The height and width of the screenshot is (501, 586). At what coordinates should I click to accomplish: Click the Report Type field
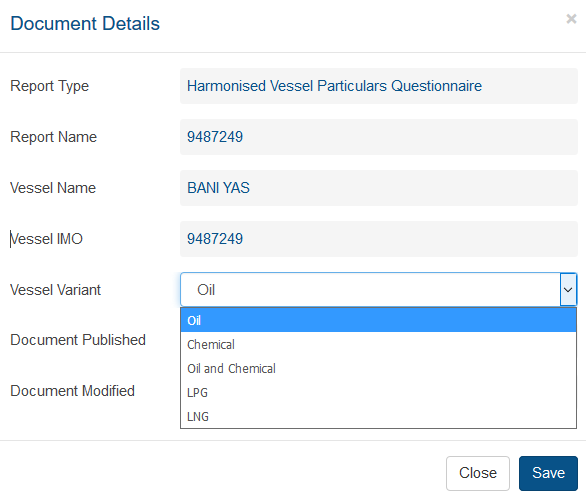coord(379,86)
